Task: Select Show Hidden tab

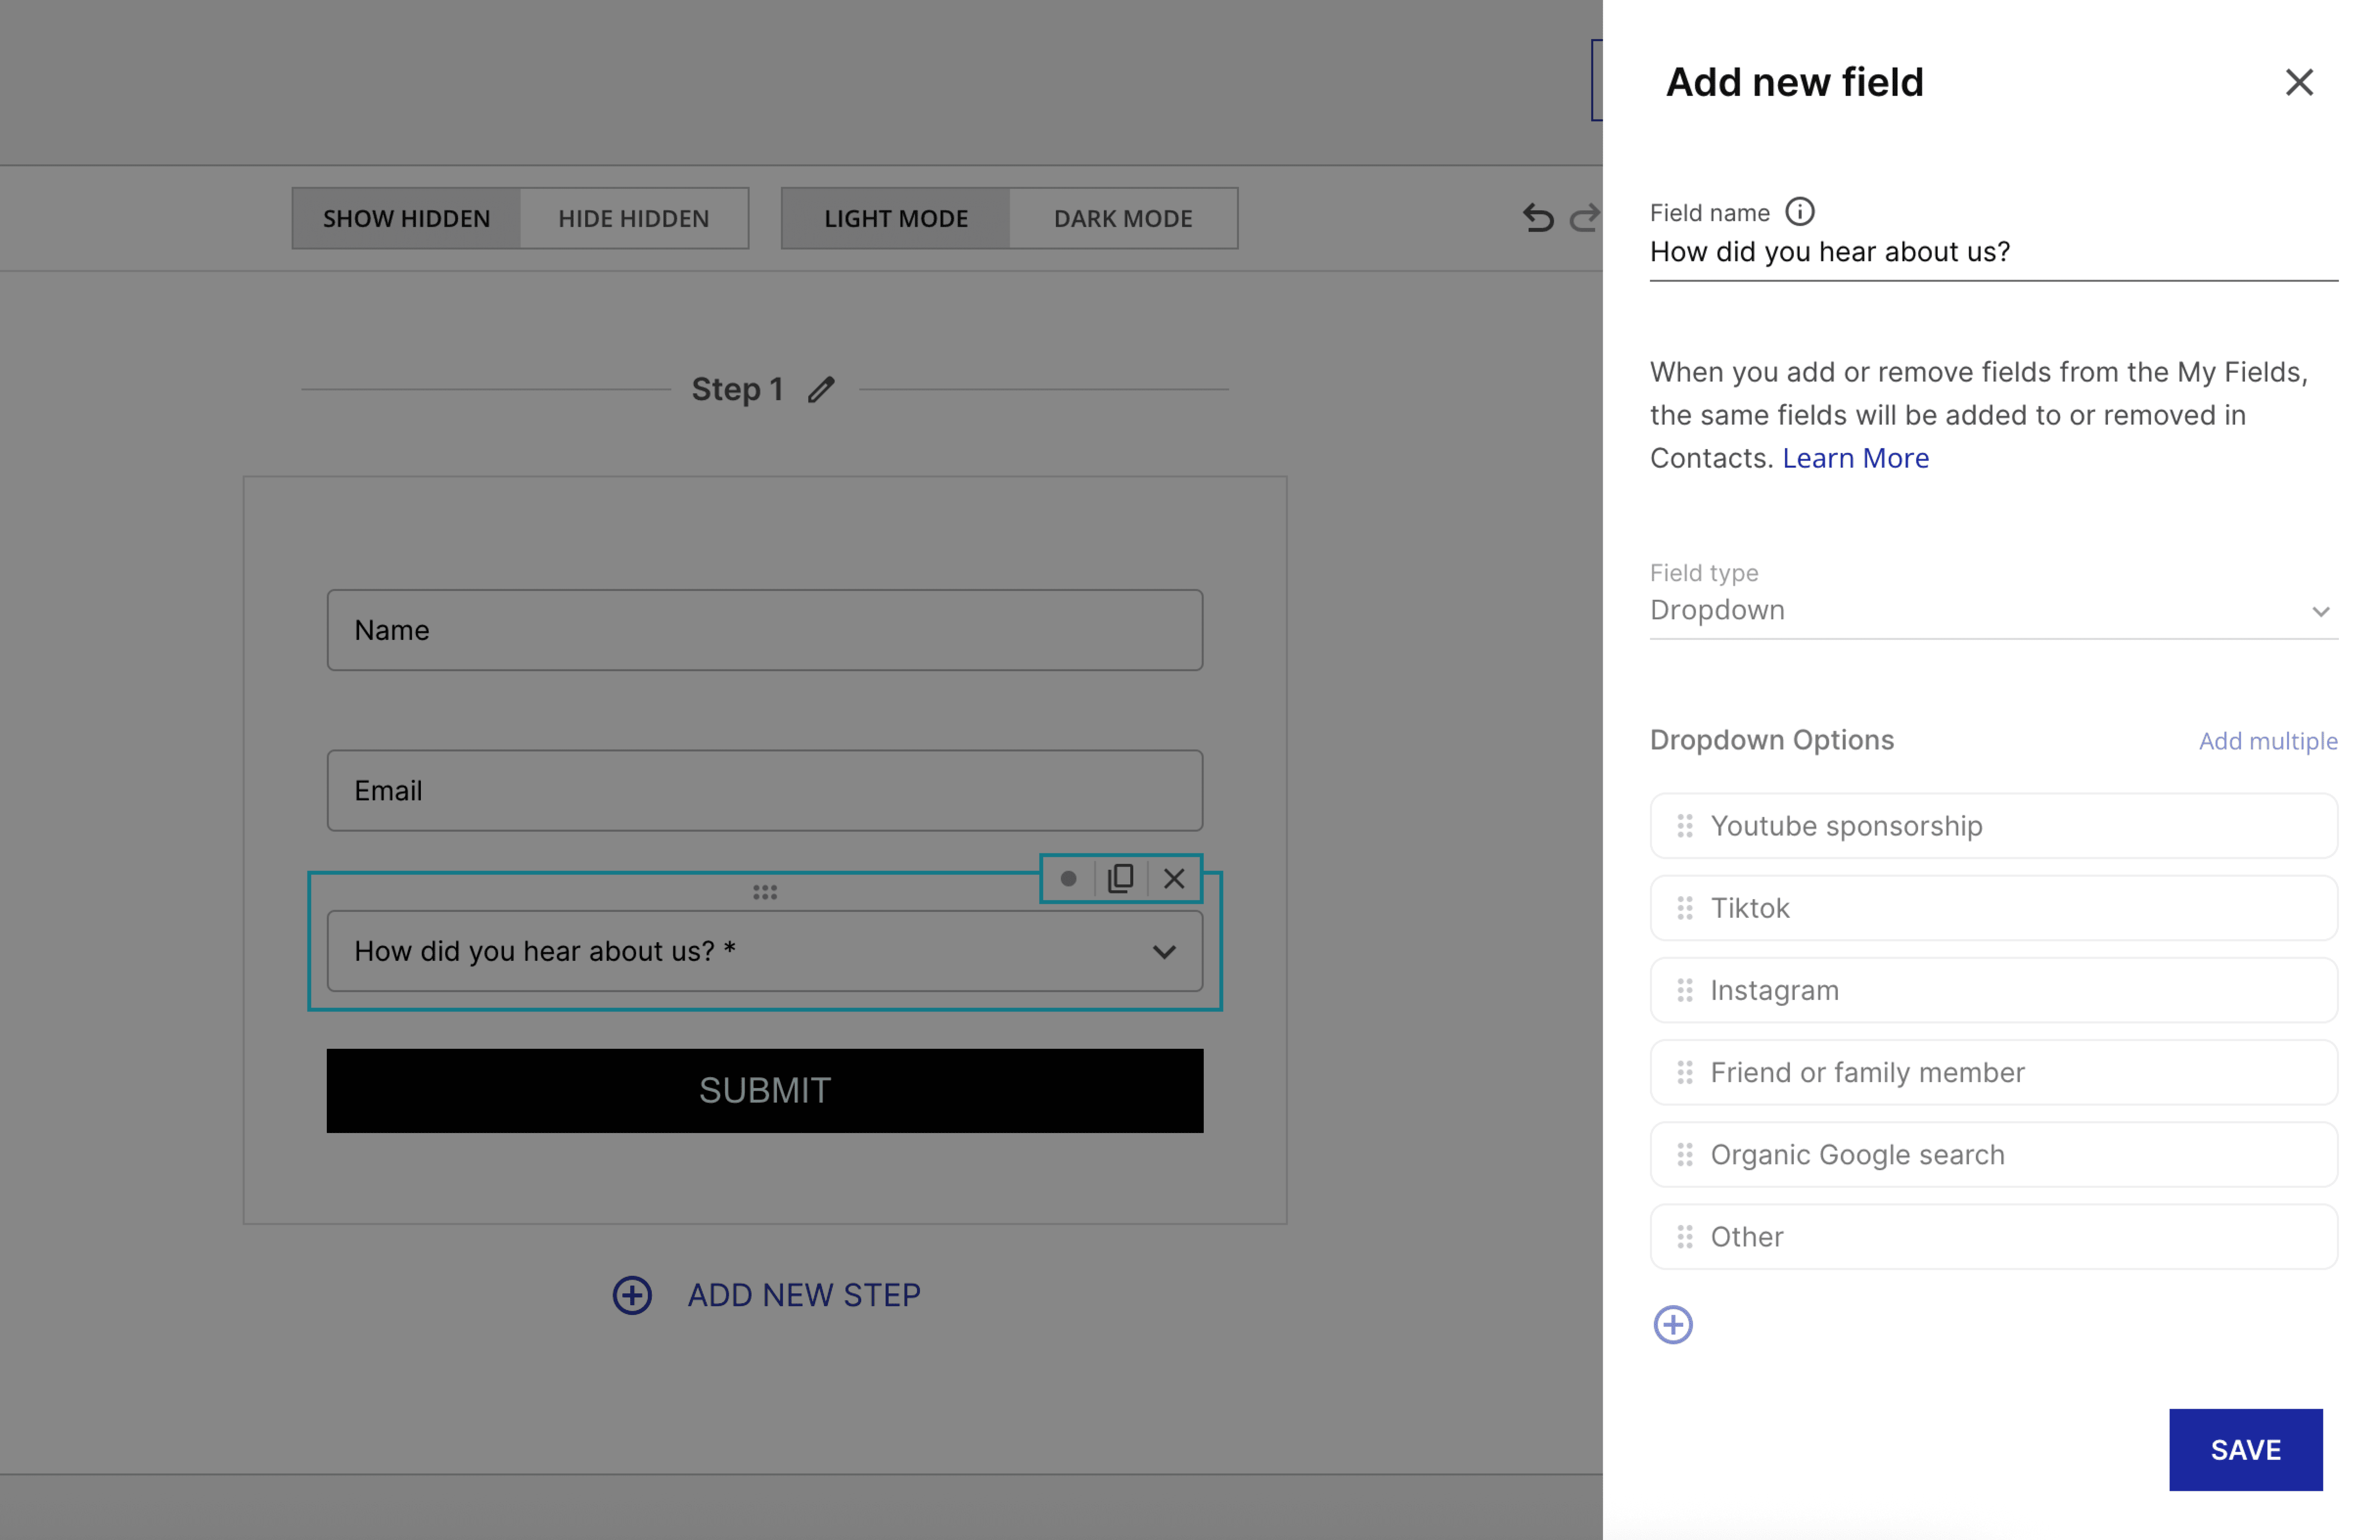Action: tap(406, 218)
